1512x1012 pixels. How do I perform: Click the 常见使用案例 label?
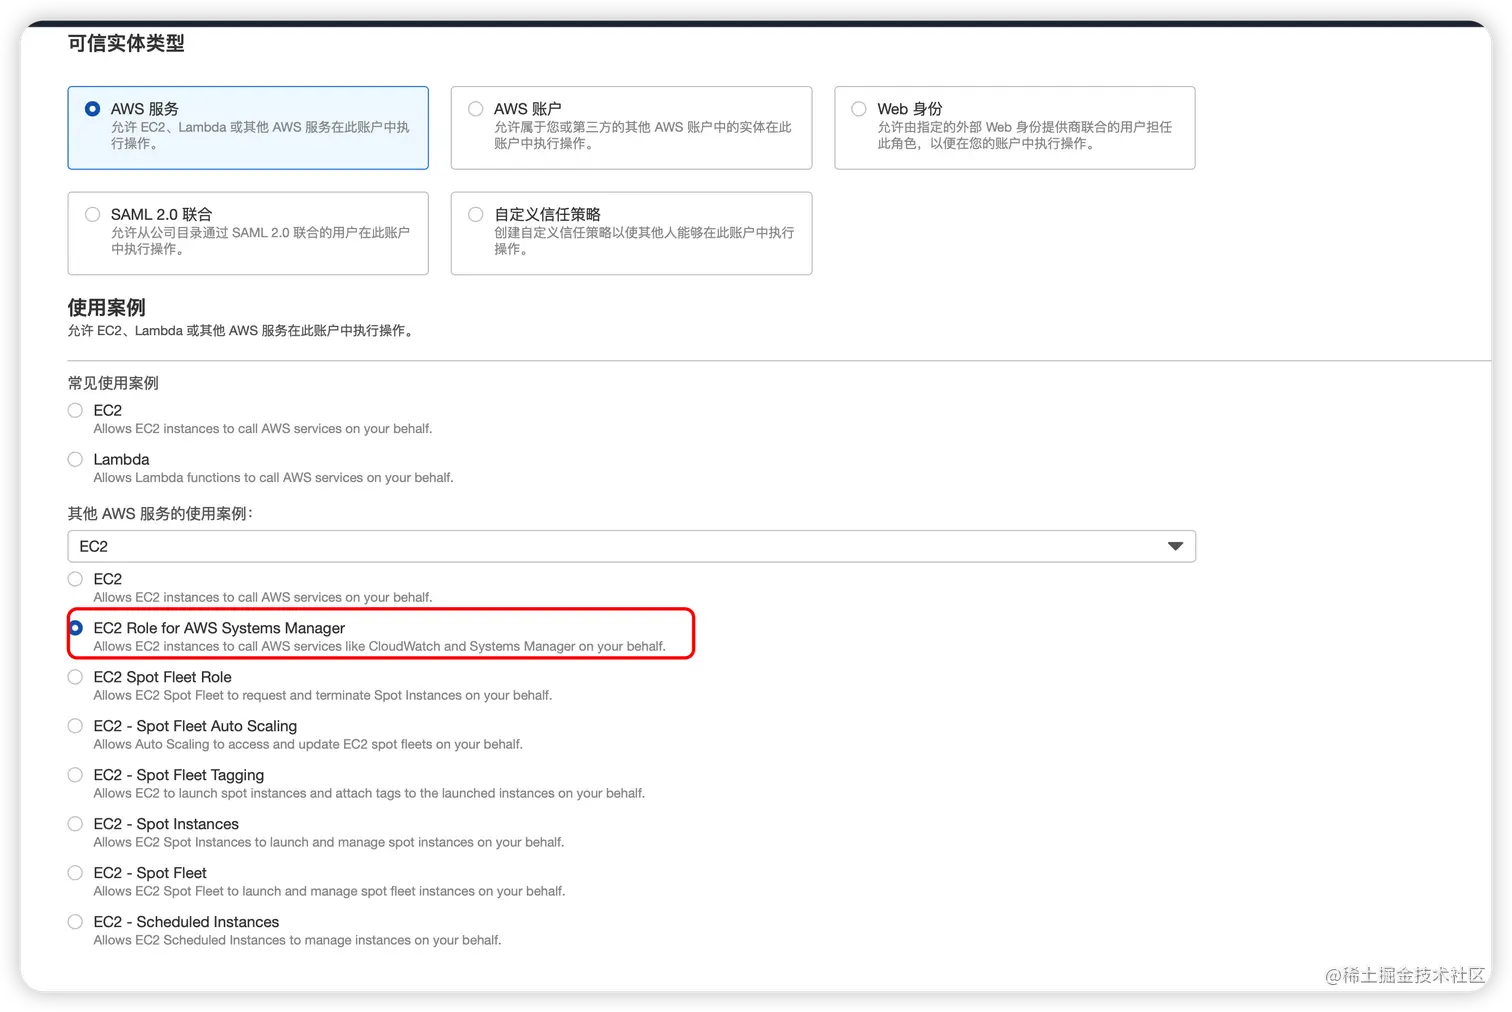113,383
